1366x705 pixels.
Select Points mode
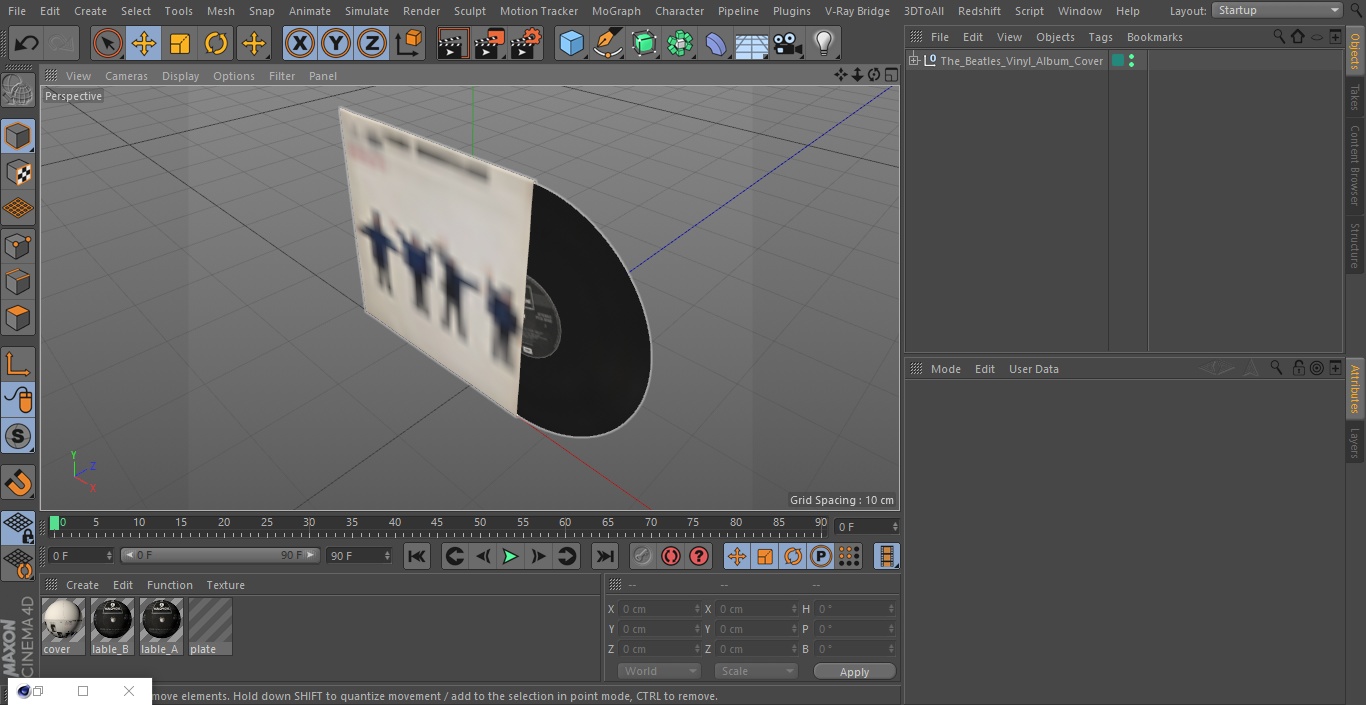pos(18,245)
